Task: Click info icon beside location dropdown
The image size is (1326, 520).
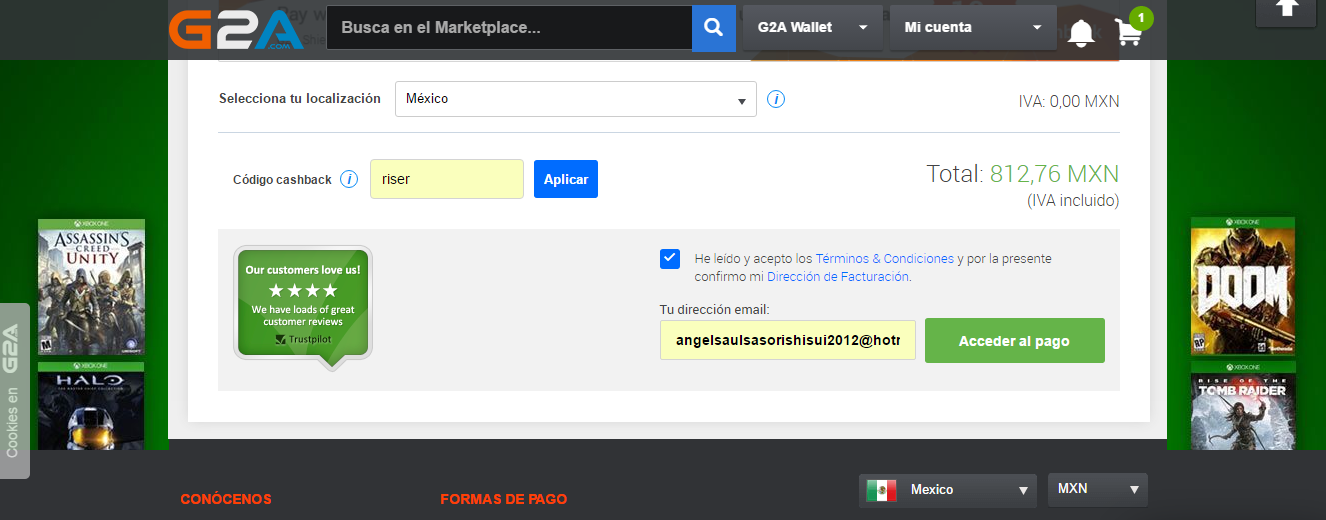Action: coord(776,99)
